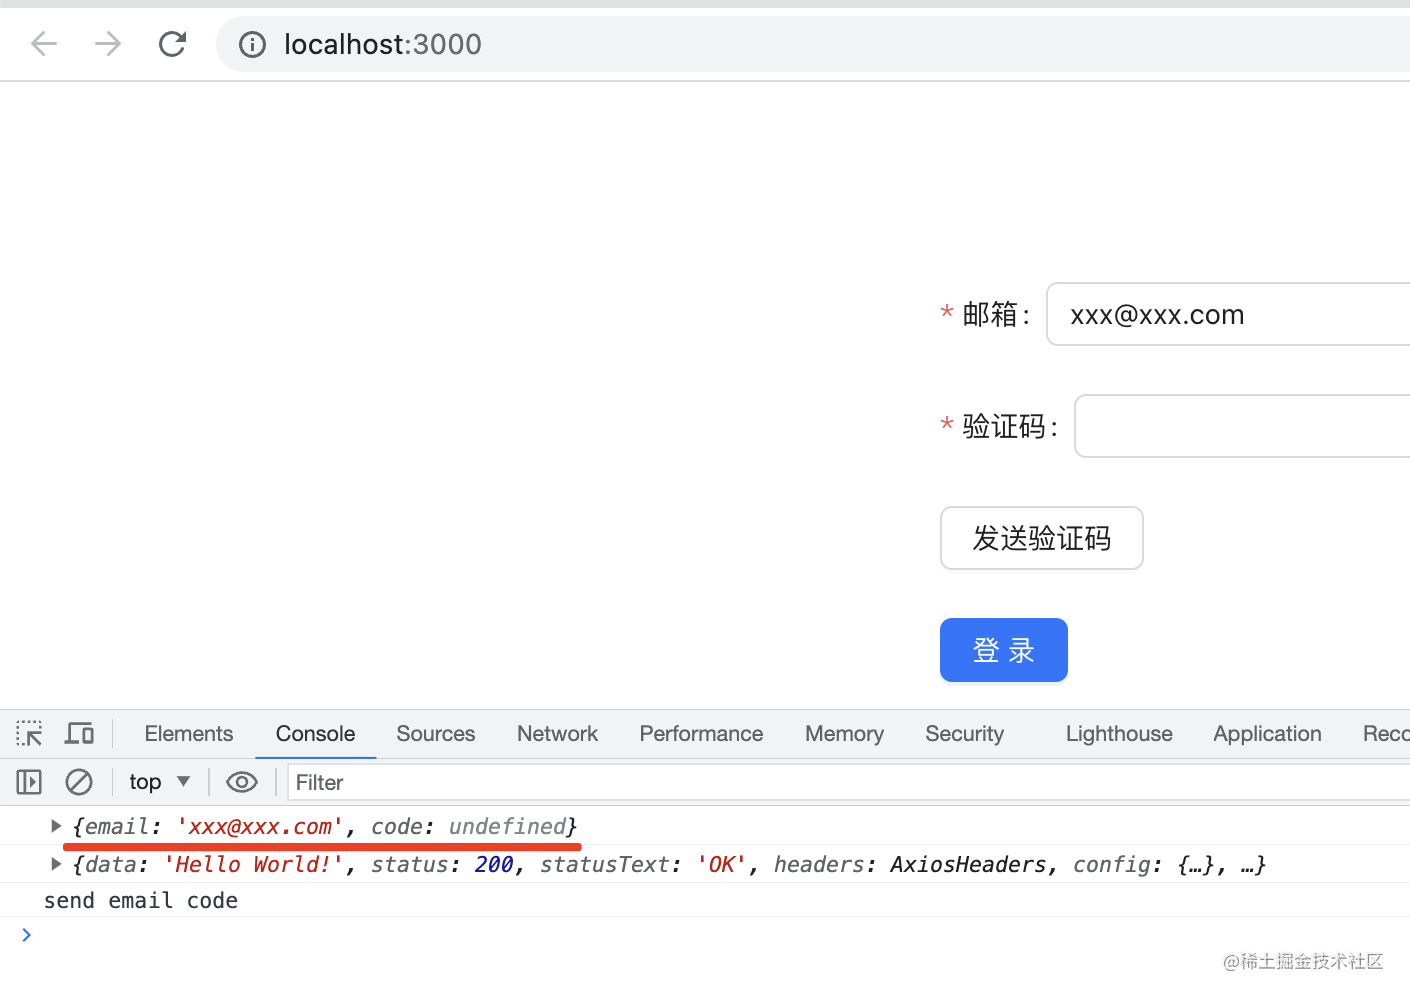
Task: View site information icon in address bar
Action: [252, 44]
